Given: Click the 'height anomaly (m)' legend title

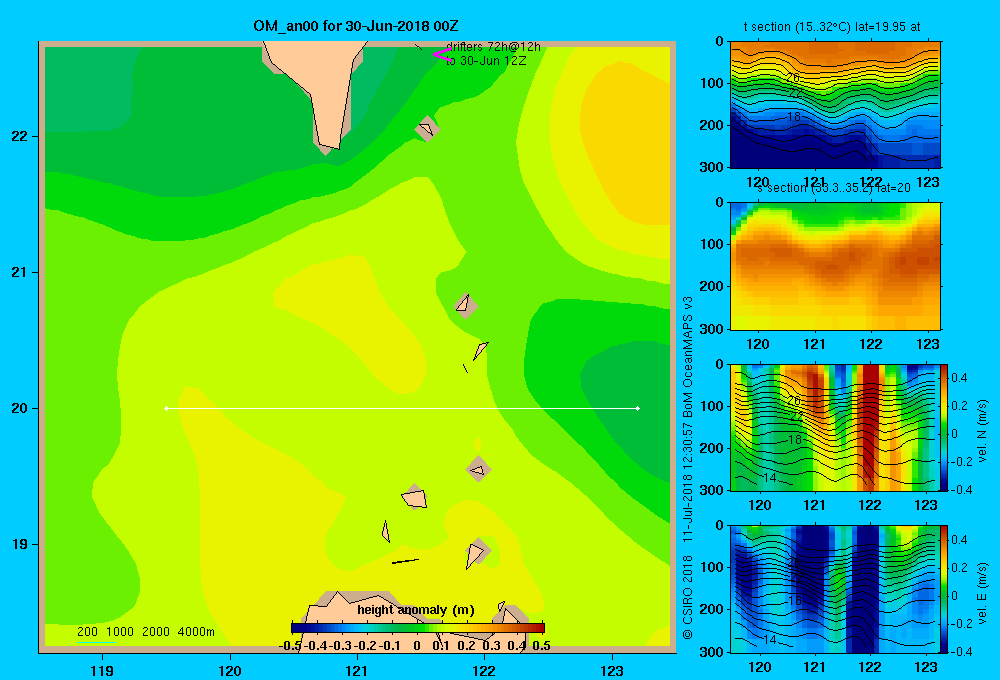Looking at the screenshot, I should (416, 610).
